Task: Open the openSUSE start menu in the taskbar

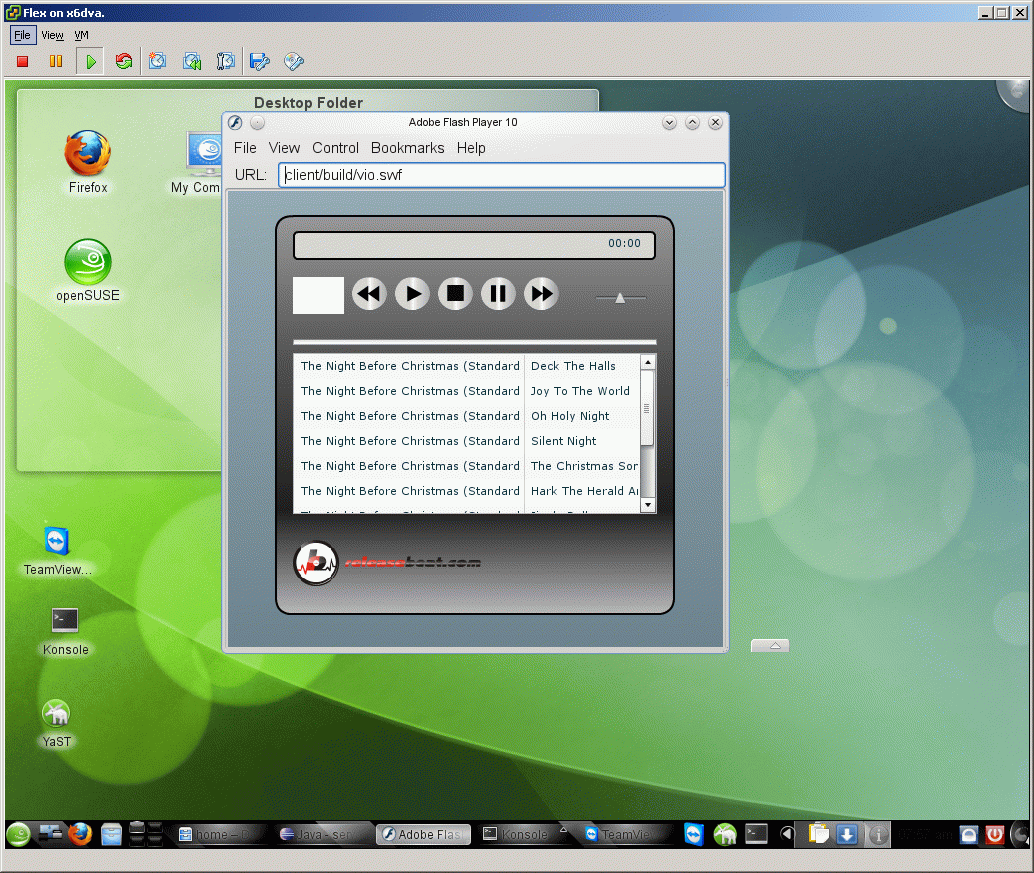Action: (18, 835)
